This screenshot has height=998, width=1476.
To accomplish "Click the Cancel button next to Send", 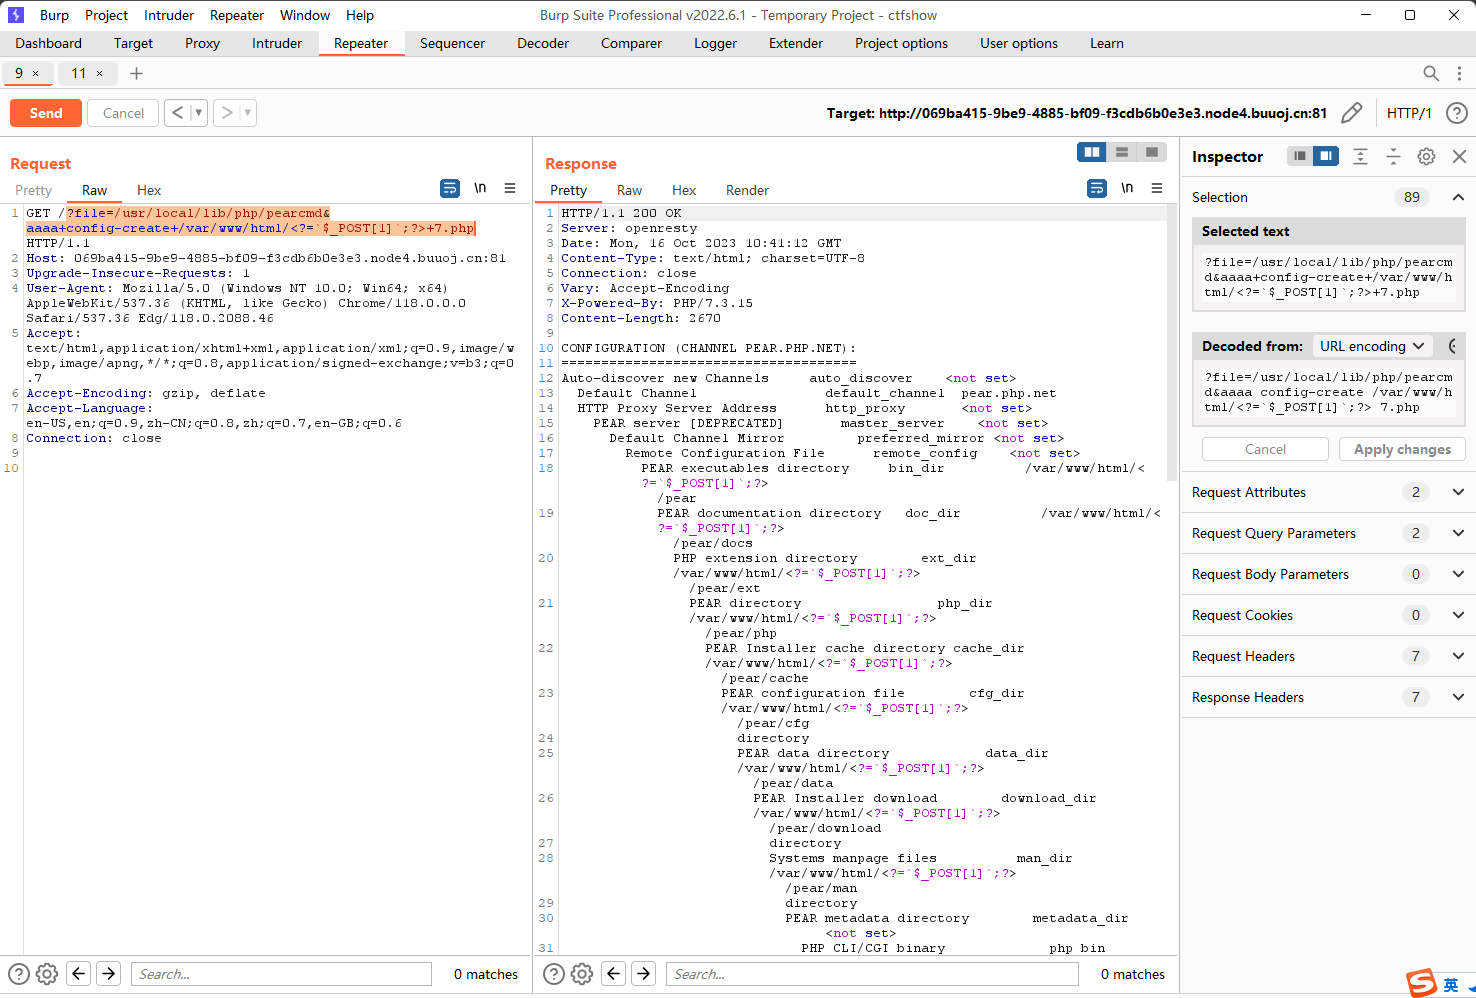I will point(124,113).
